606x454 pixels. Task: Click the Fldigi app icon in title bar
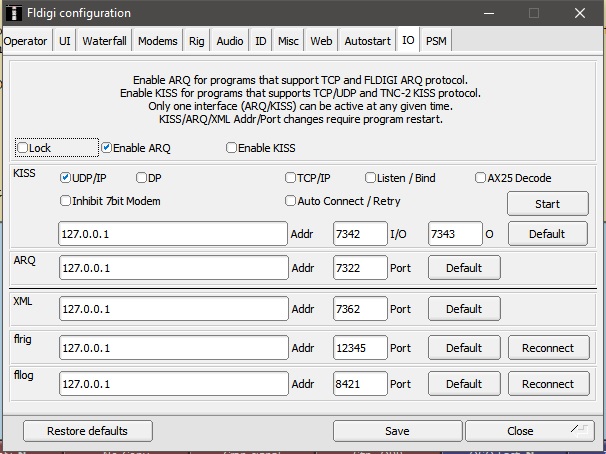14,13
